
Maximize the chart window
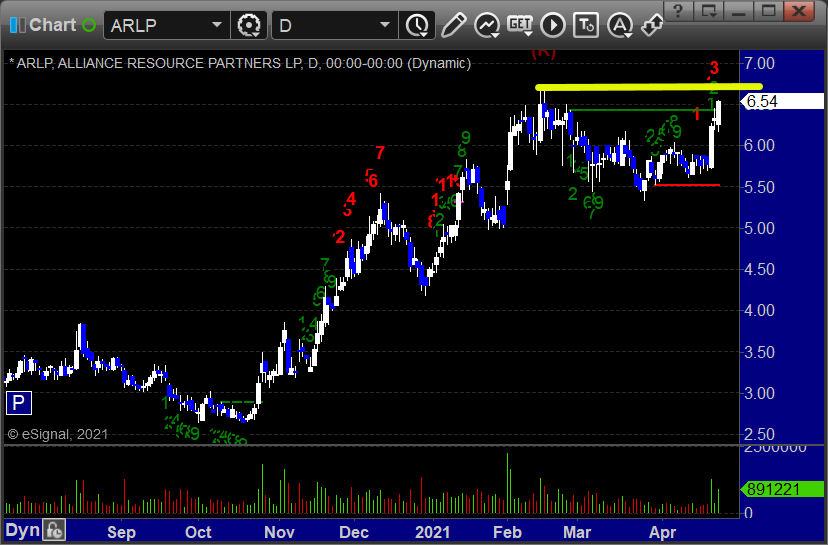[768, 10]
